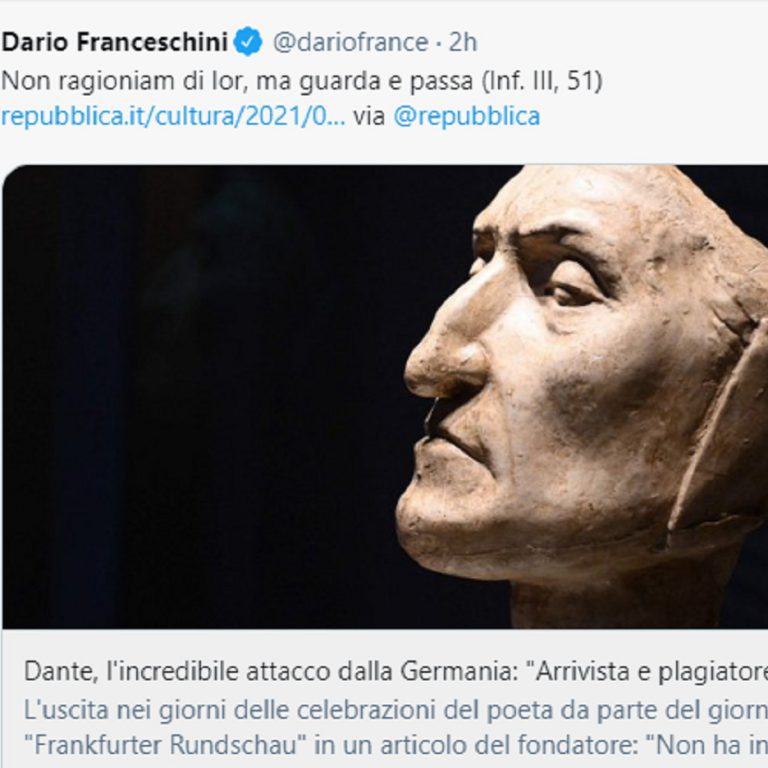The width and height of the screenshot is (768, 768).
Task: Open the @repubblica mention
Action: click(467, 117)
